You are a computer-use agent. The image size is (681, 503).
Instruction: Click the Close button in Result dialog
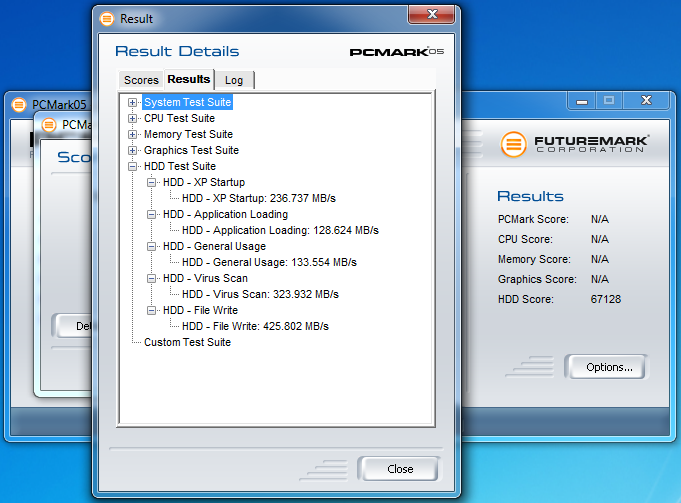coord(400,469)
